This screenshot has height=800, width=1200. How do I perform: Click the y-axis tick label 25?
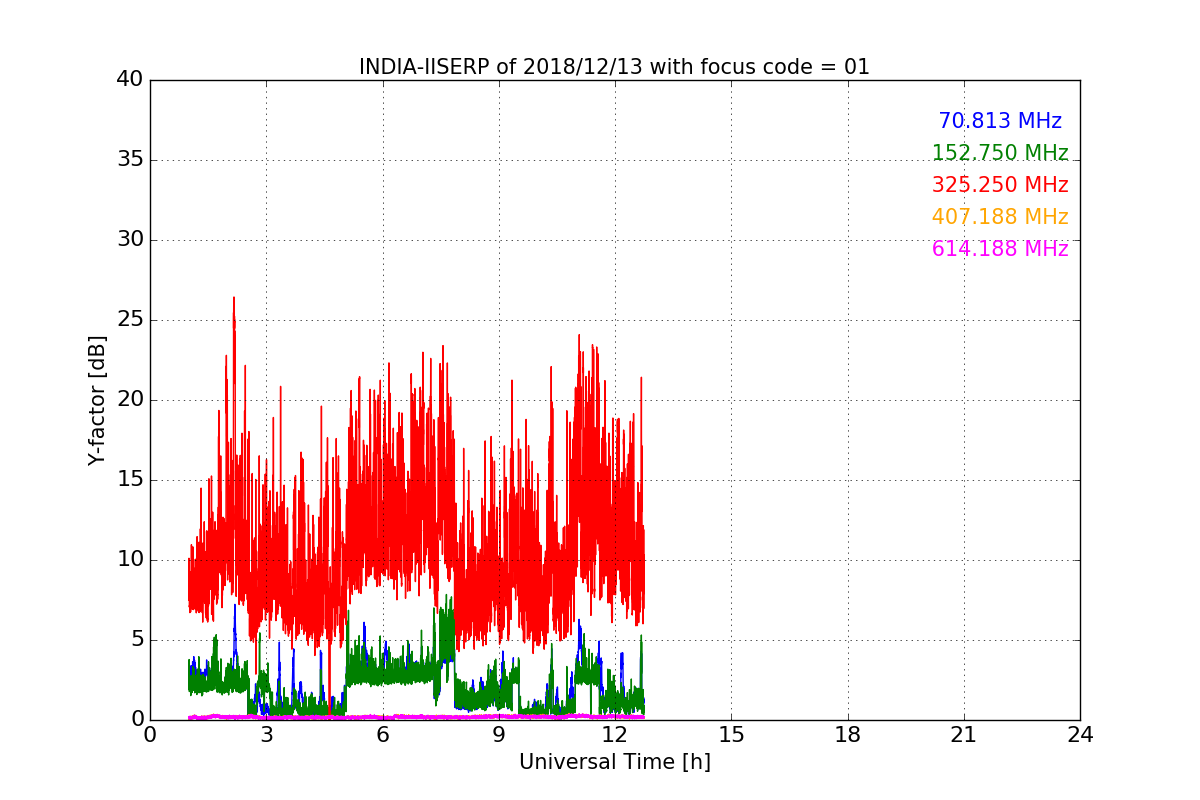click(x=130, y=320)
